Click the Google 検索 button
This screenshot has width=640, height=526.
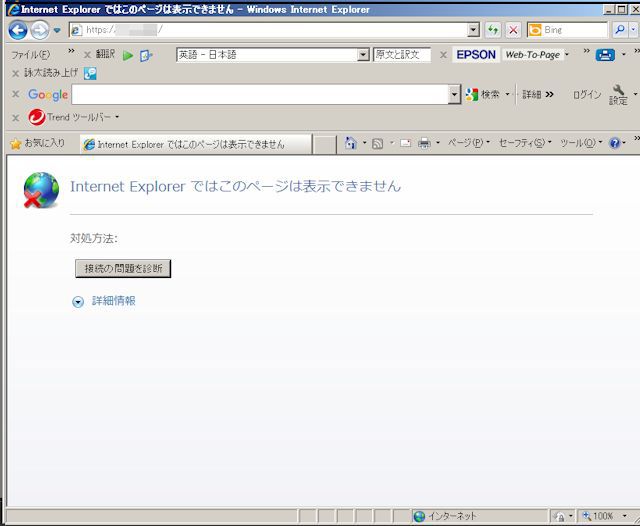483,95
